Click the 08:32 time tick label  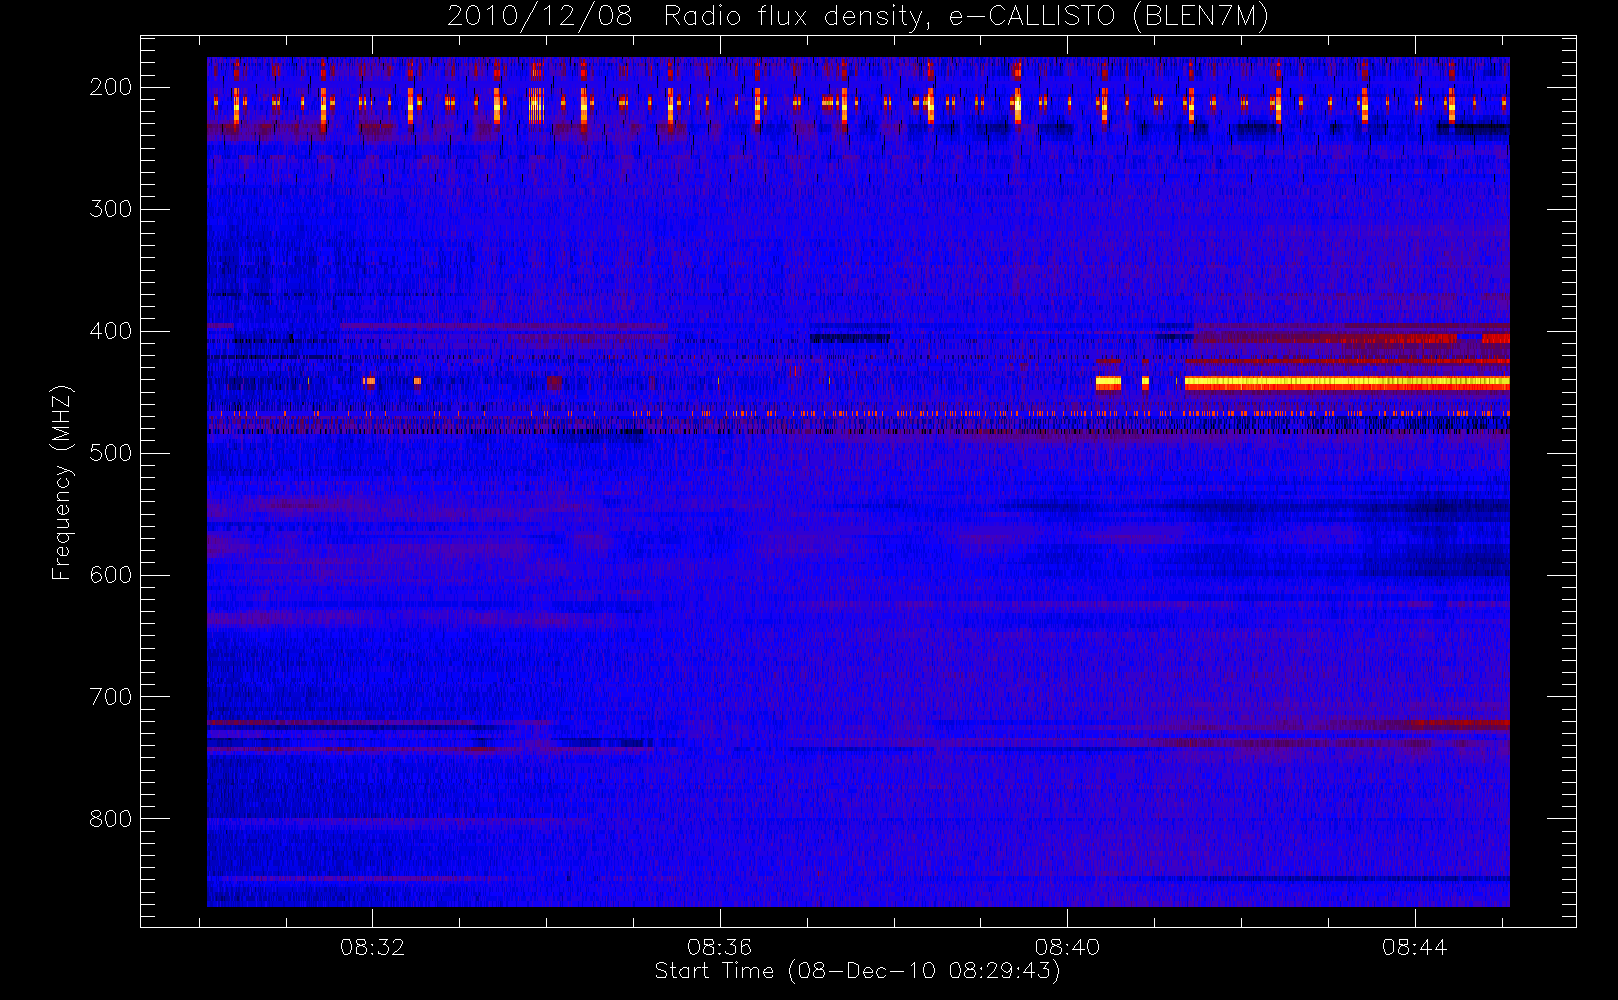point(372,947)
